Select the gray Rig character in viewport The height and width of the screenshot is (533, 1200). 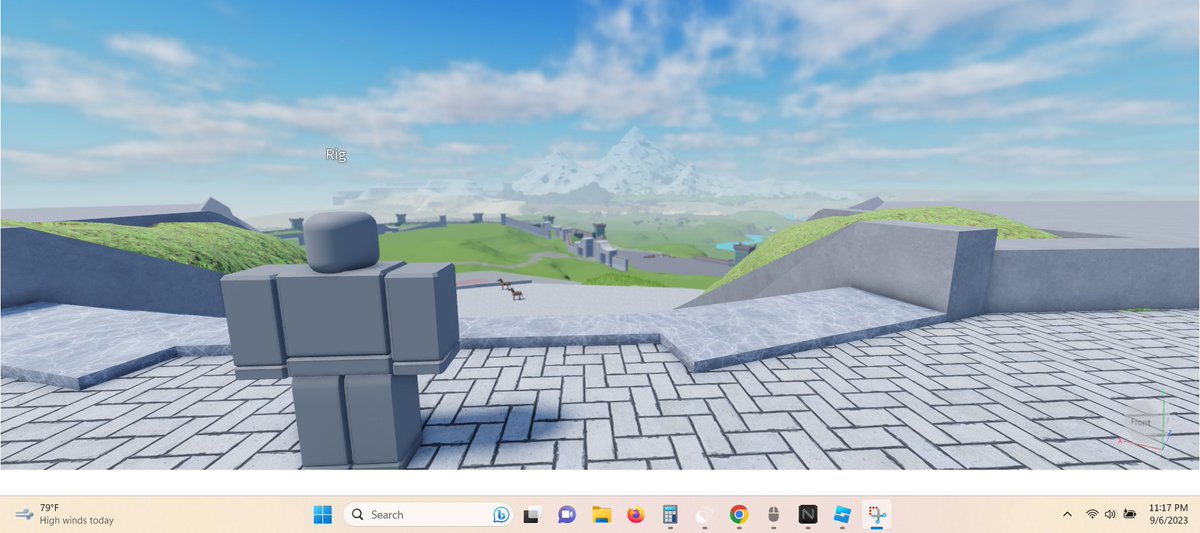(x=340, y=338)
